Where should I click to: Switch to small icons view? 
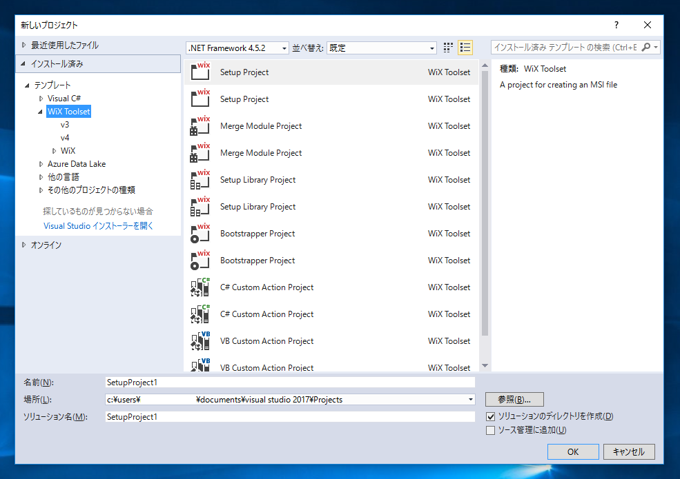448,48
